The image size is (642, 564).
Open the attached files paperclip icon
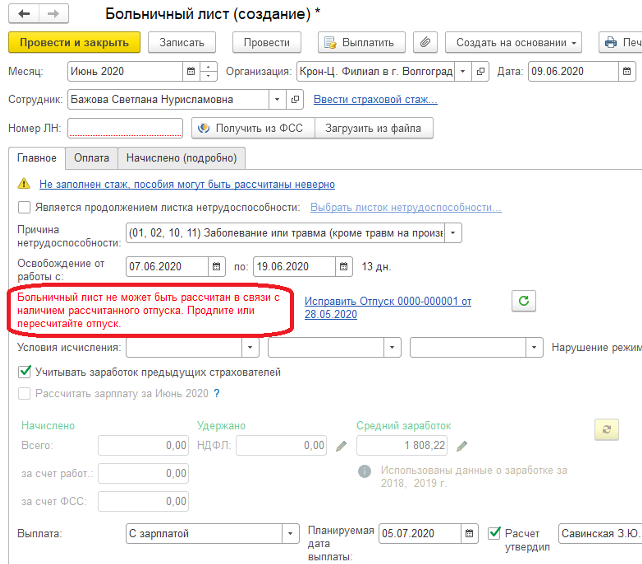pyautogui.click(x=425, y=42)
